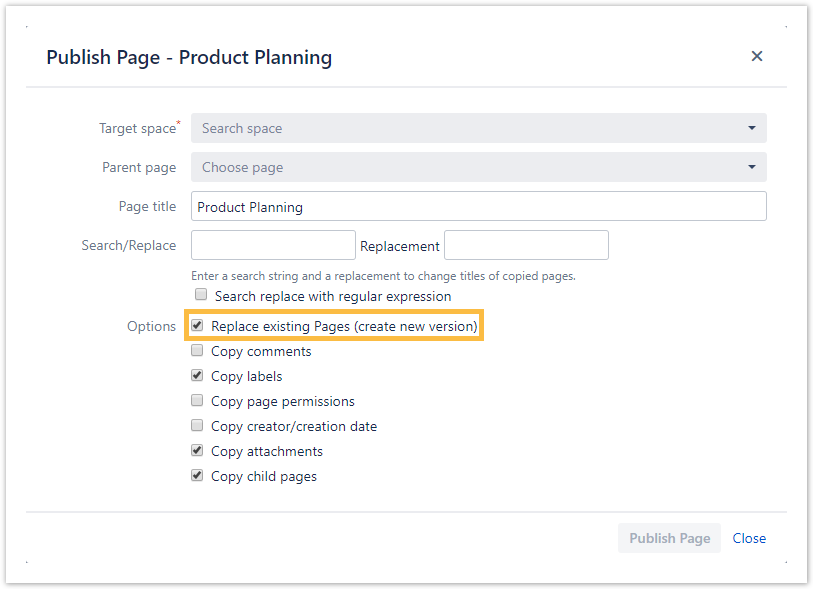This screenshot has width=813, height=589.
Task: Click the Options section label
Action: 151,326
